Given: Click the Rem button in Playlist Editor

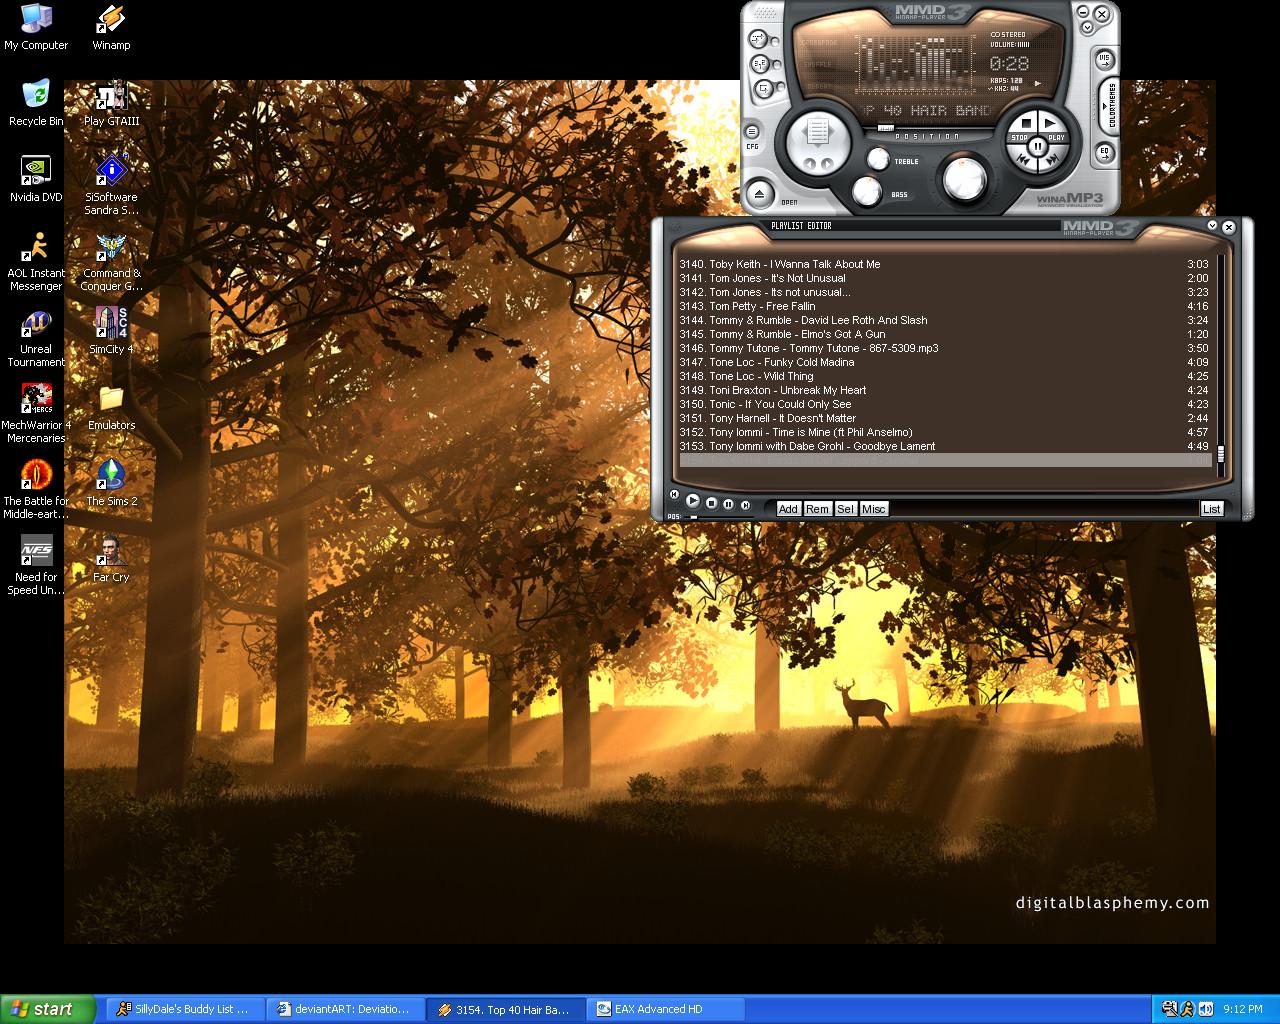Looking at the screenshot, I should 818,509.
